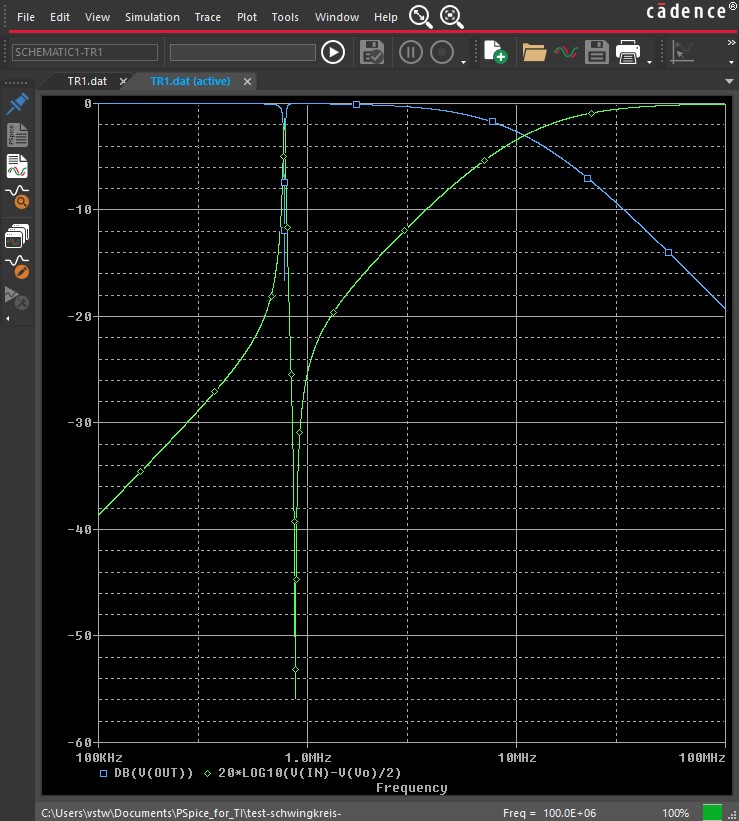The image size is (739, 821).
Task: Click the file path in status bar
Action: [191, 813]
